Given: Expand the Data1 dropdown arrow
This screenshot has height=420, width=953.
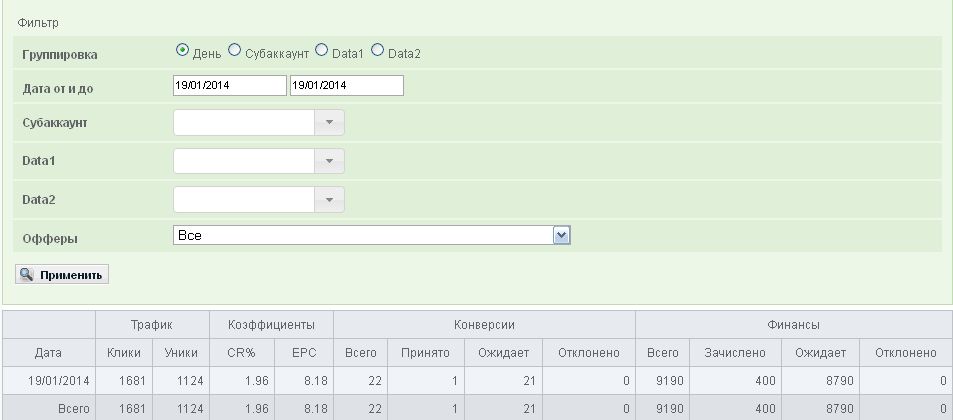Looking at the screenshot, I should coord(330,161).
